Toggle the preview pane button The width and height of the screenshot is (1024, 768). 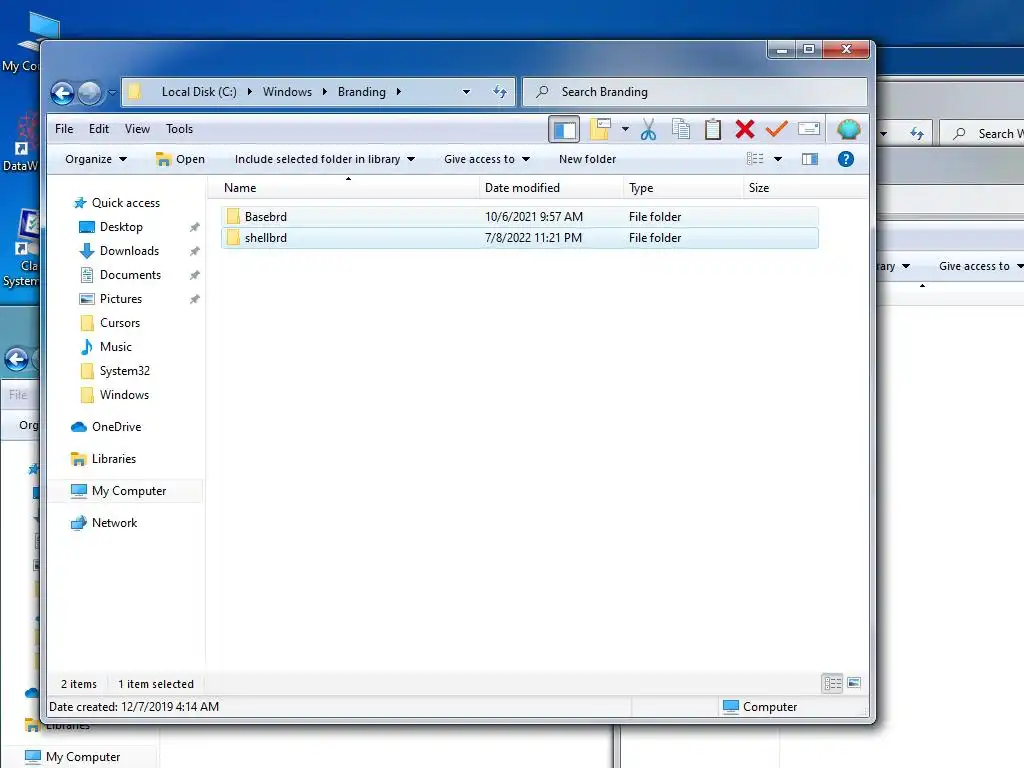[810, 159]
